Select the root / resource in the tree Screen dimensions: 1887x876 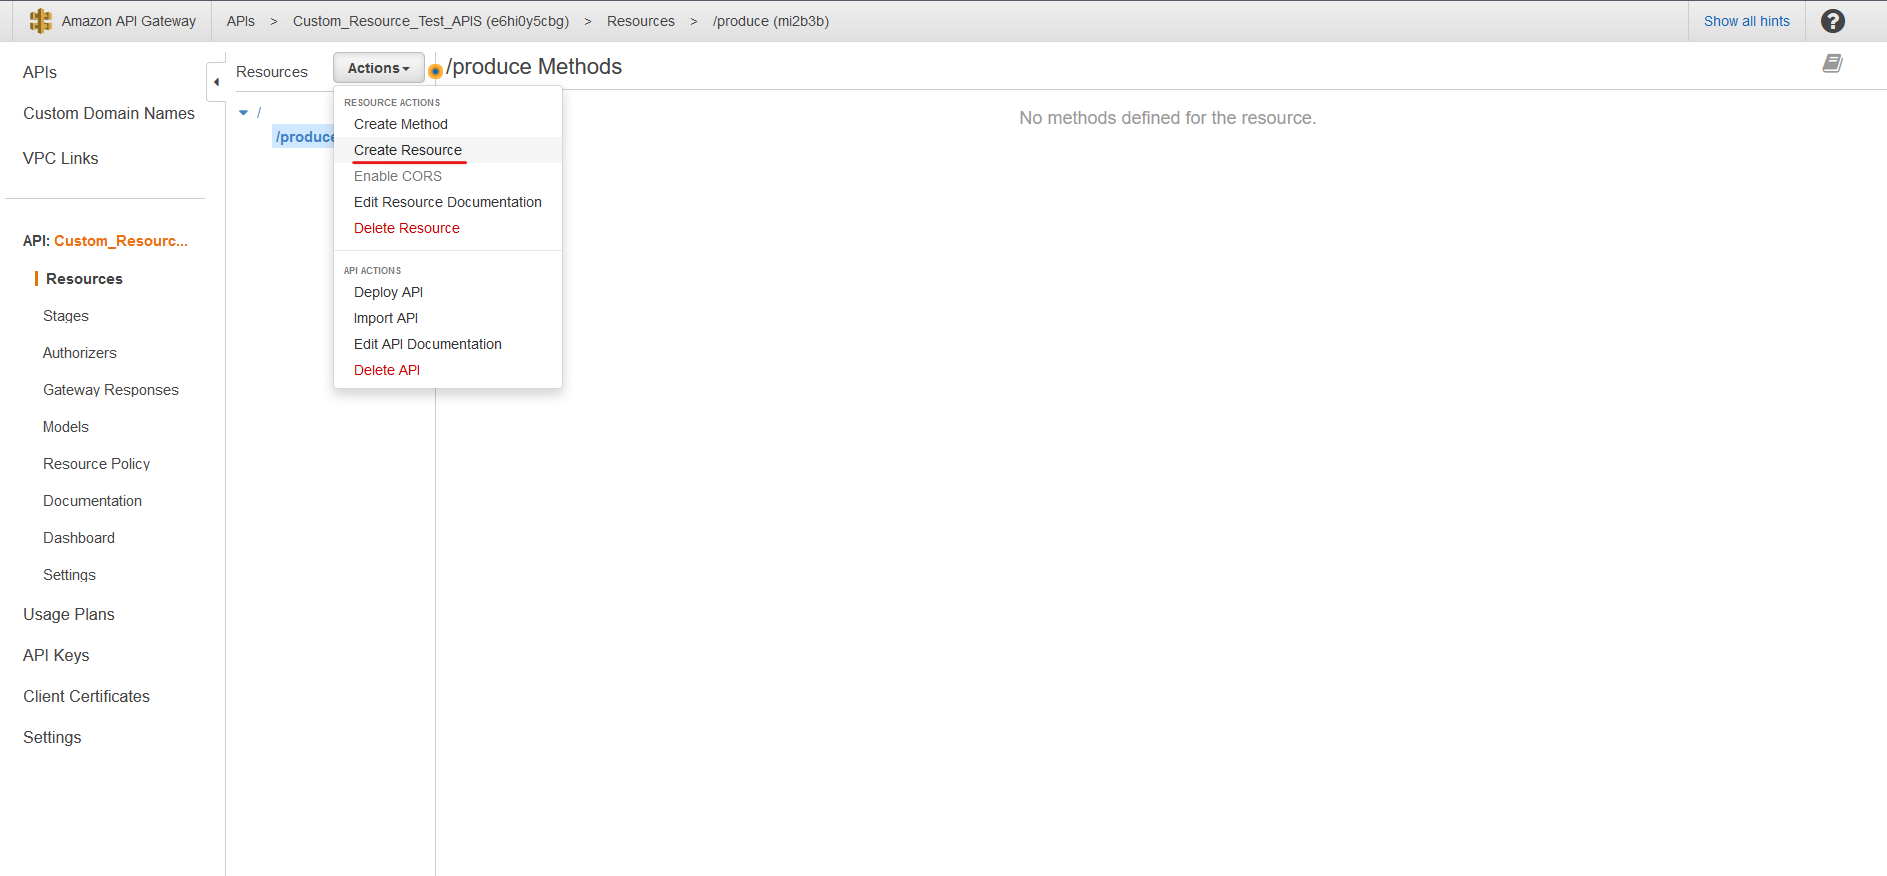point(259,113)
